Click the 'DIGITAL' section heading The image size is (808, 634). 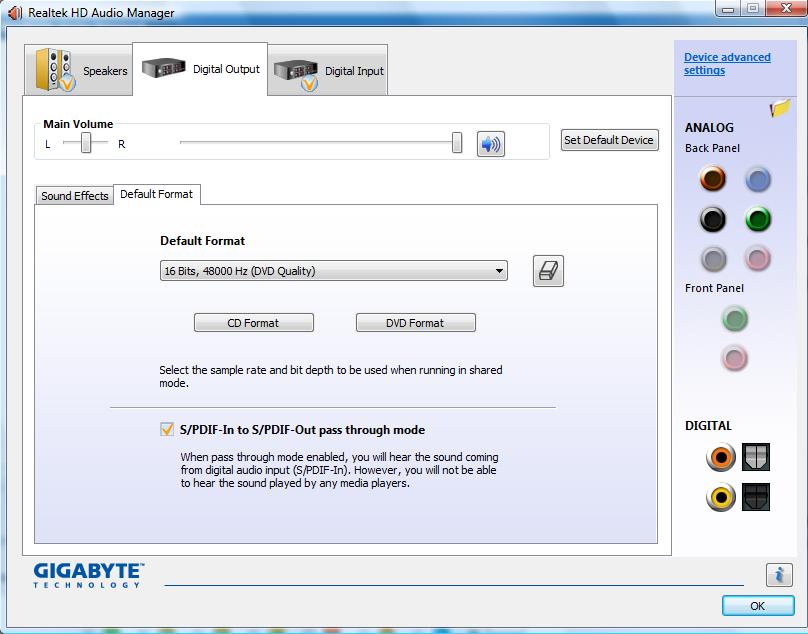pyautogui.click(x=708, y=426)
